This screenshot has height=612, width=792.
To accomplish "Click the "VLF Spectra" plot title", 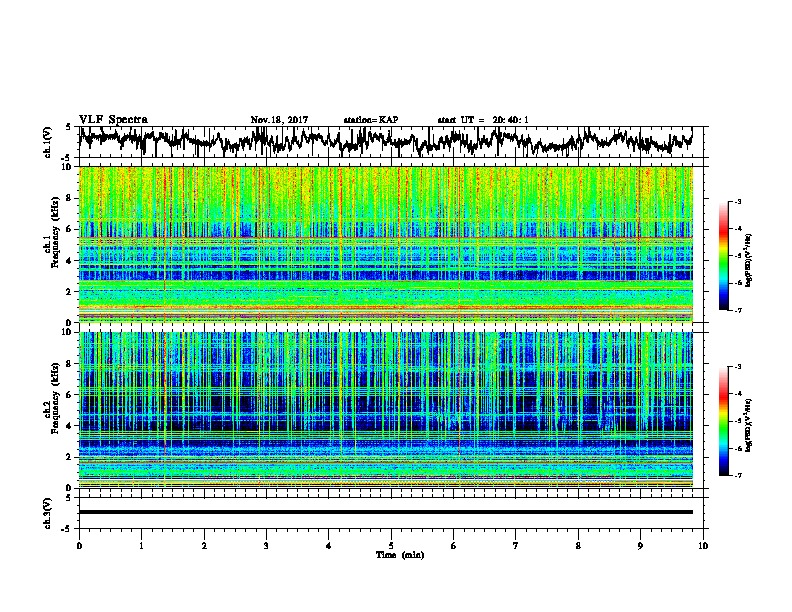I will [x=113, y=120].
